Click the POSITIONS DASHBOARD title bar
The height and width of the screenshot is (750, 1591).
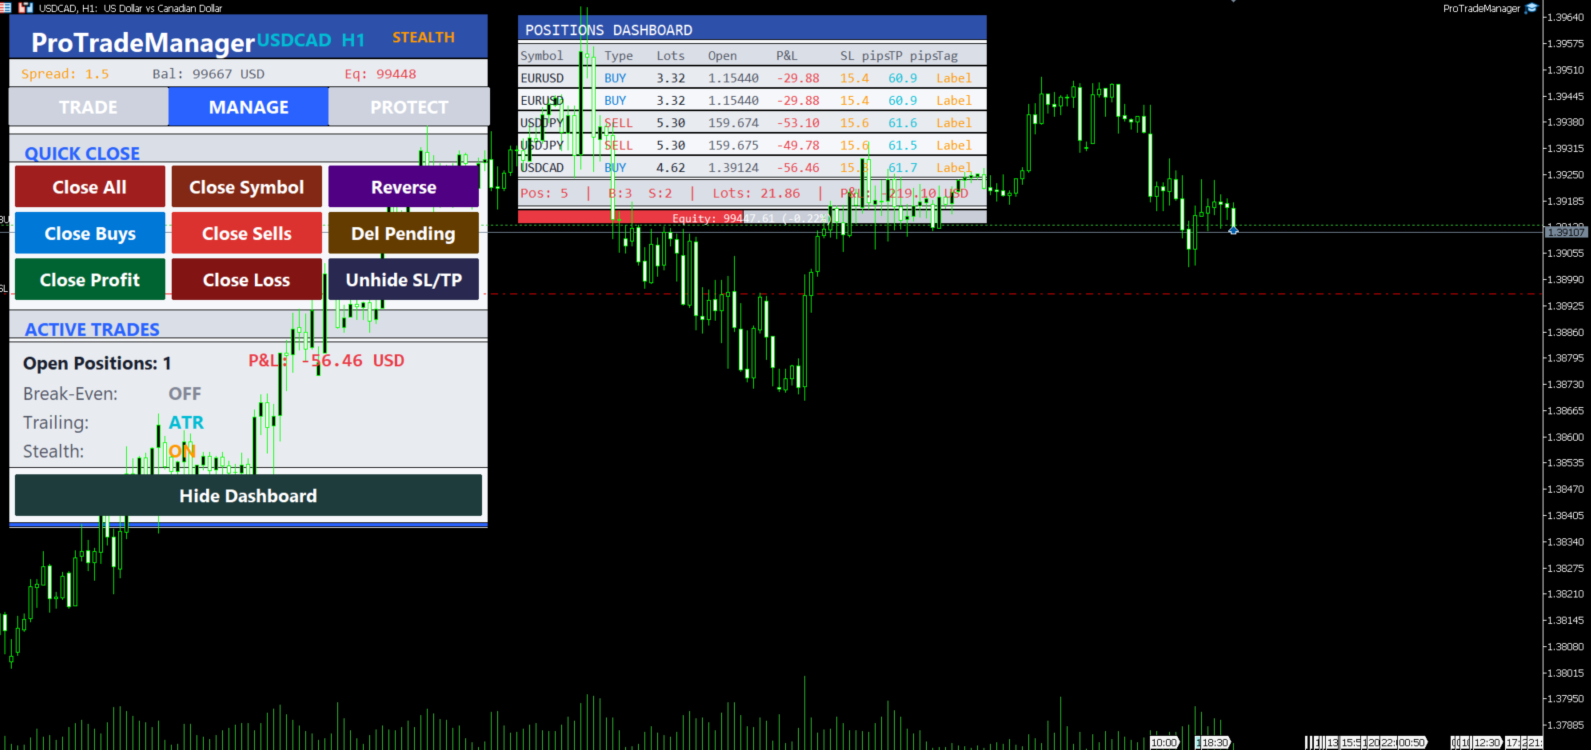[752, 29]
